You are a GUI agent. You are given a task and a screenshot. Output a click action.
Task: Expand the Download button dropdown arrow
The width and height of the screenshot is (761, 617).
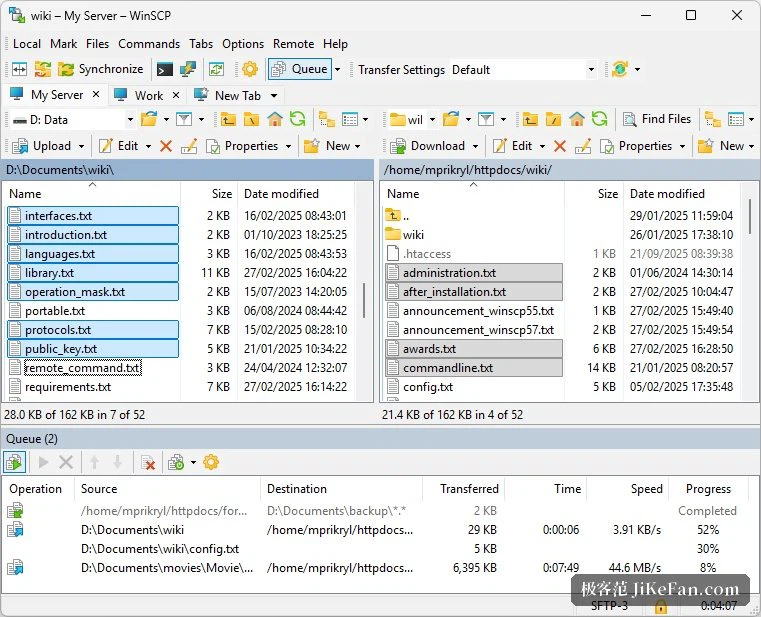click(475, 146)
